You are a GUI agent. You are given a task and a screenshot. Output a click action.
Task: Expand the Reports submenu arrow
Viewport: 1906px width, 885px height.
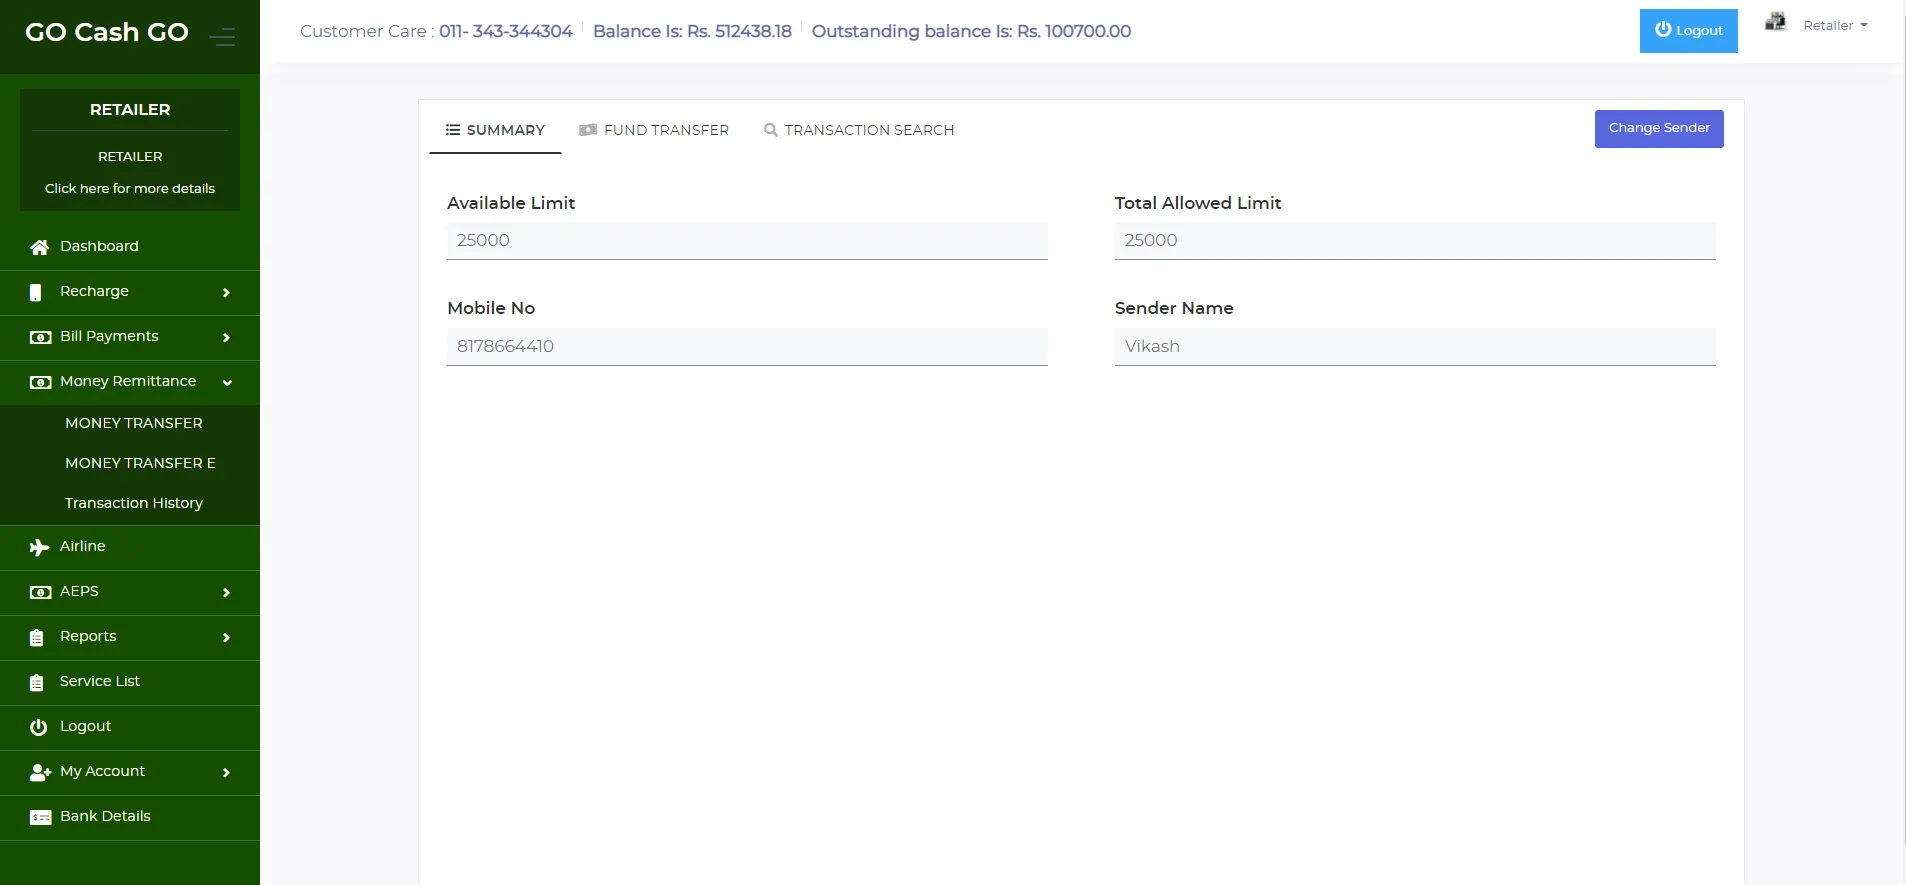pyautogui.click(x=226, y=638)
